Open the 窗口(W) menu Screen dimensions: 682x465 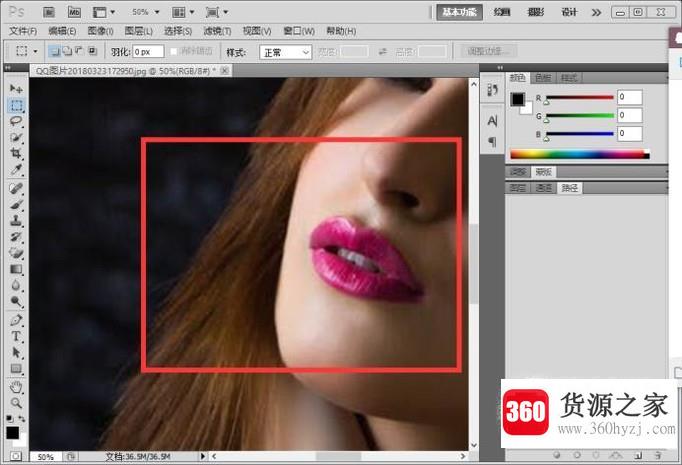(299, 31)
